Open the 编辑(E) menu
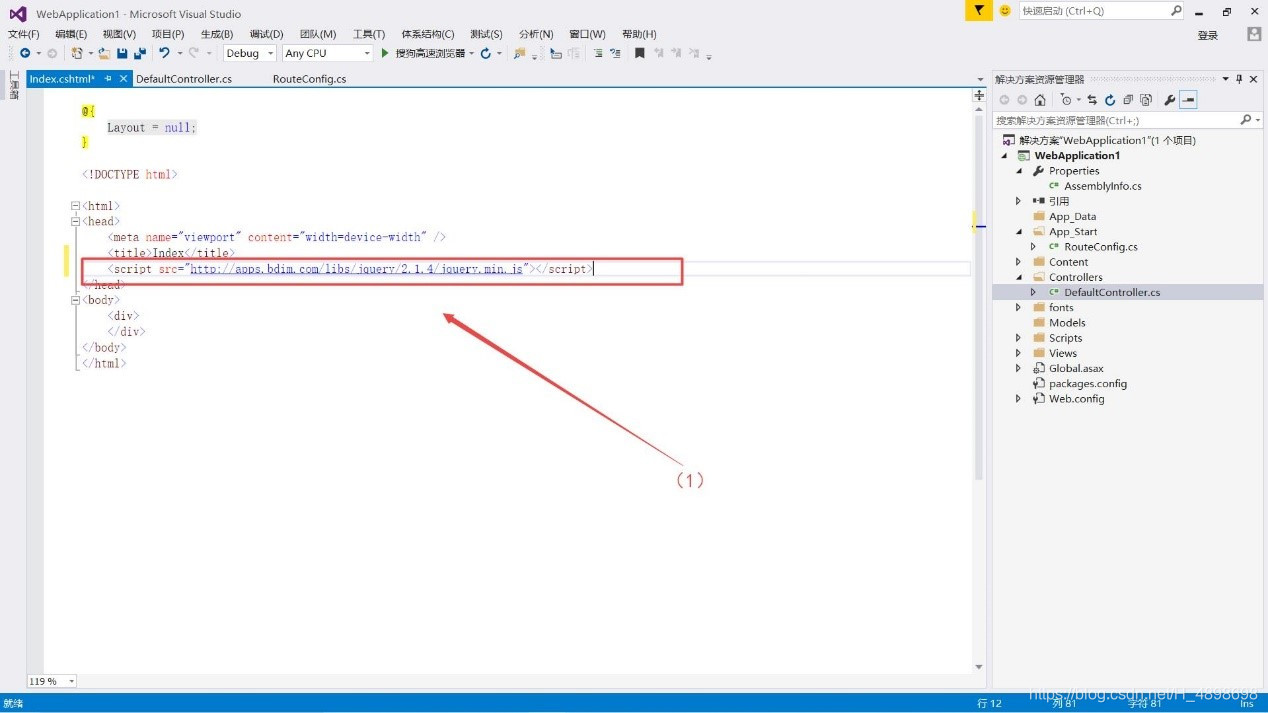Screen dimensions: 1268x713 [x=71, y=34]
